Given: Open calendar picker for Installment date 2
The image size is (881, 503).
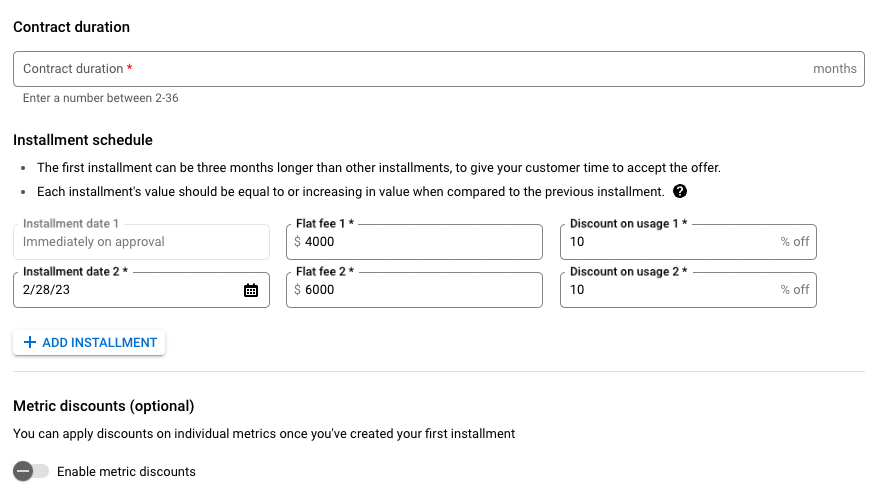Looking at the screenshot, I should click(251, 290).
